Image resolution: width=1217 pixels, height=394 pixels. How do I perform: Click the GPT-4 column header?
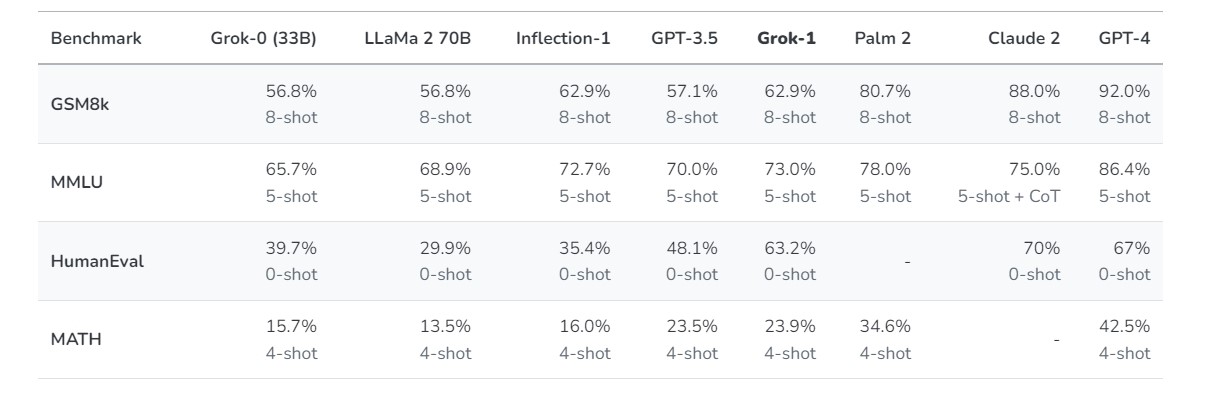pyautogui.click(x=1124, y=39)
